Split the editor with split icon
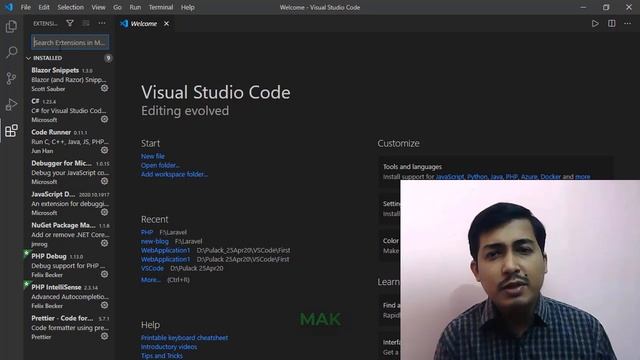 (611, 24)
